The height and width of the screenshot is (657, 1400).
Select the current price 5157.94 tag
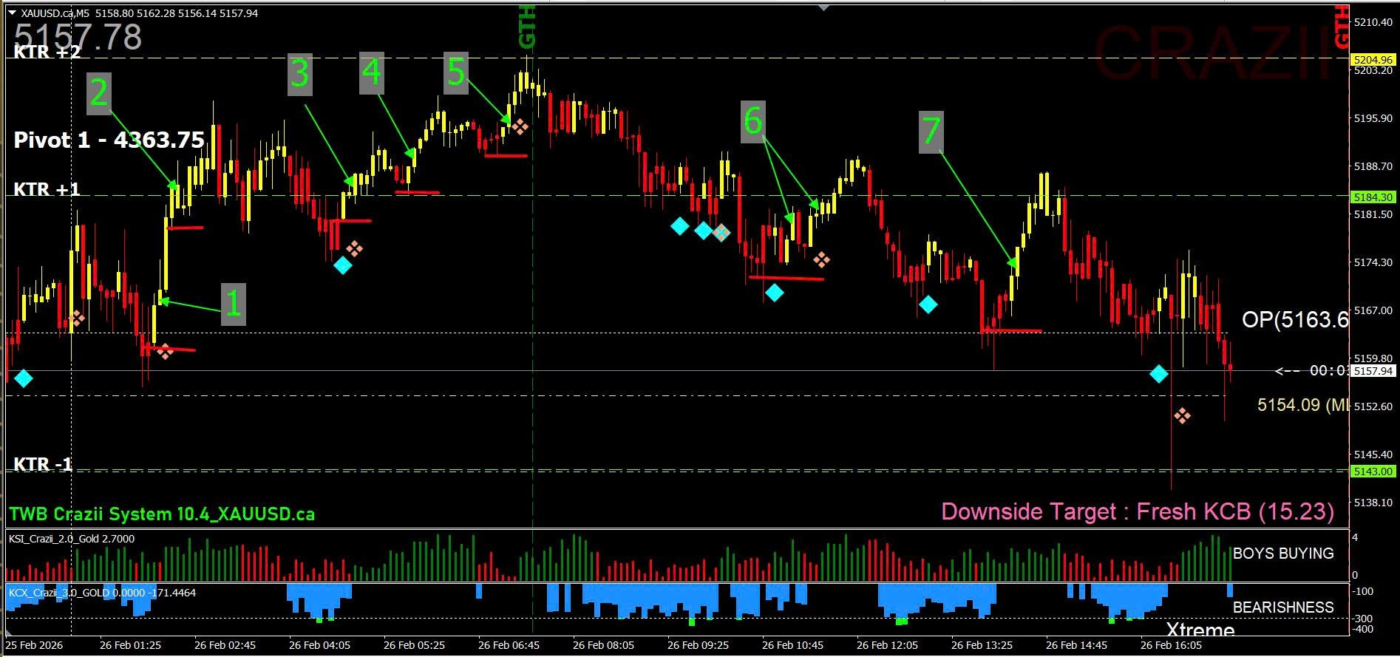click(x=1372, y=371)
